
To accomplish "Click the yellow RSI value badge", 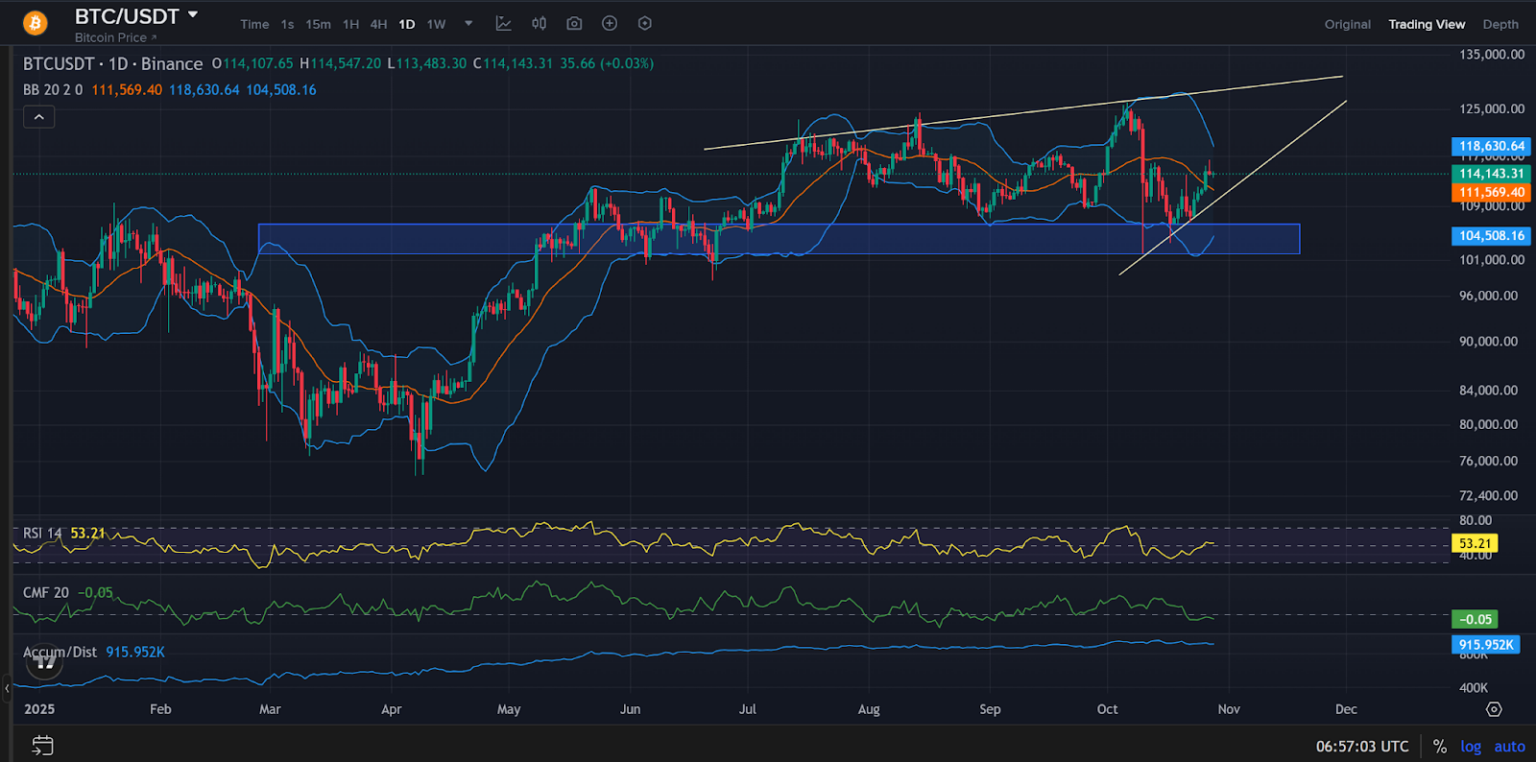I will point(1474,543).
